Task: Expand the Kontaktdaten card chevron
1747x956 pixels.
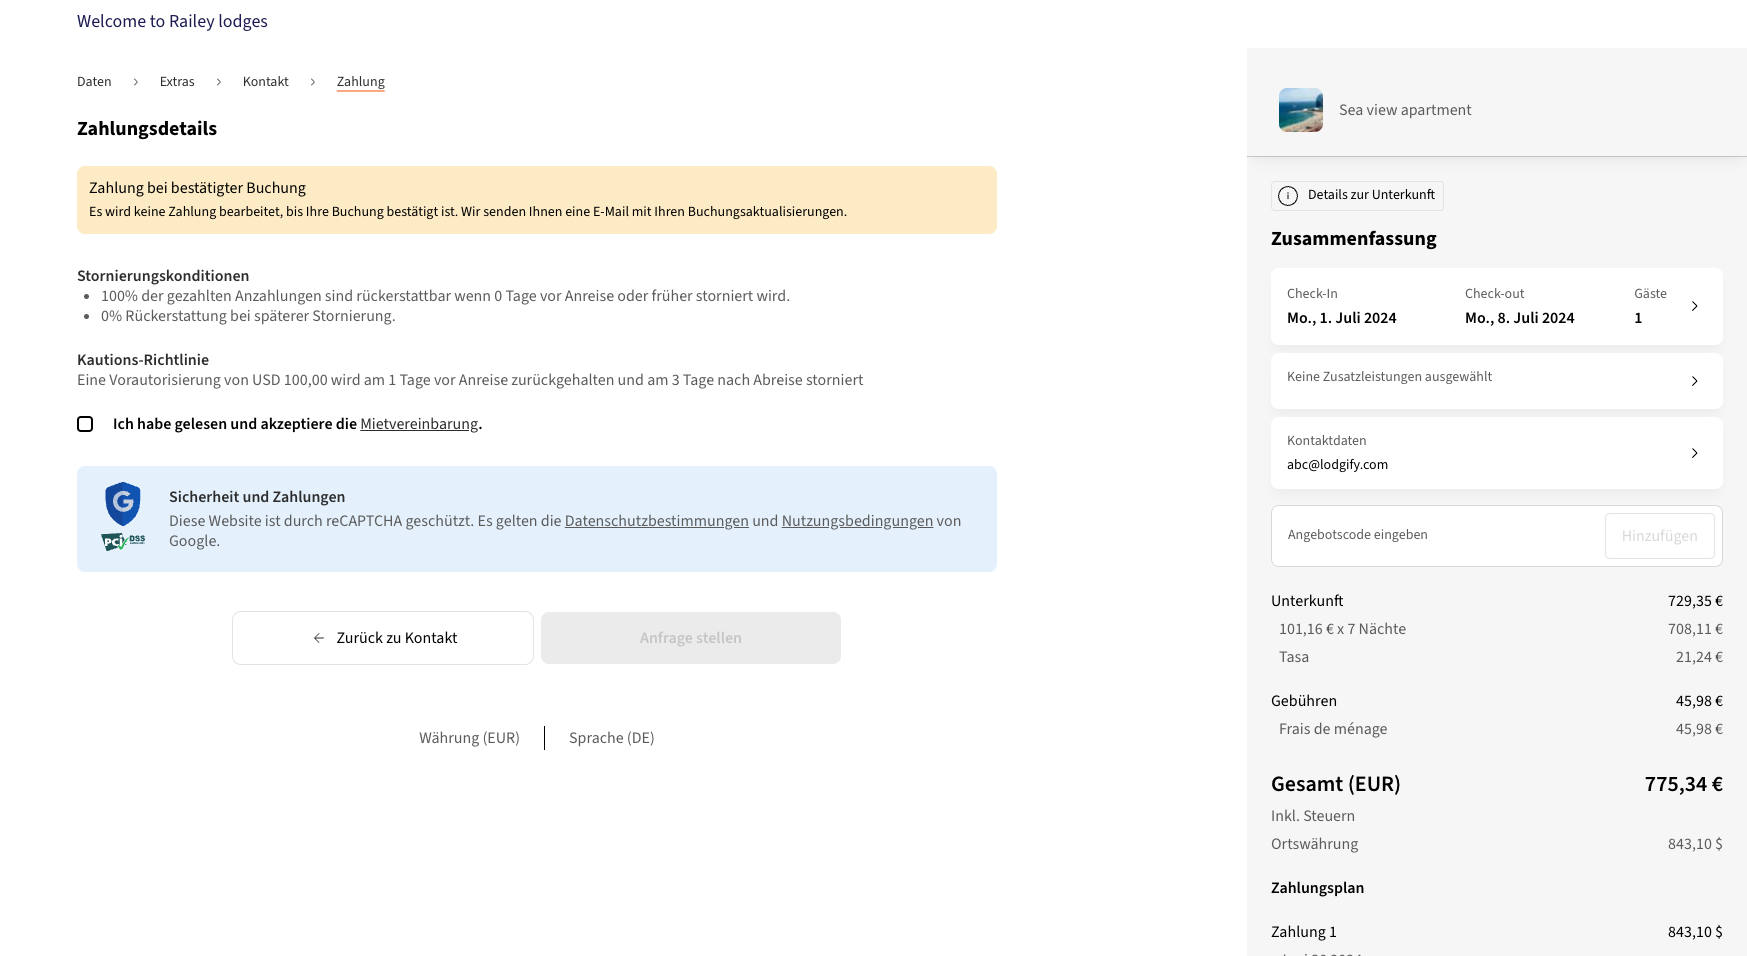Action: pyautogui.click(x=1694, y=453)
